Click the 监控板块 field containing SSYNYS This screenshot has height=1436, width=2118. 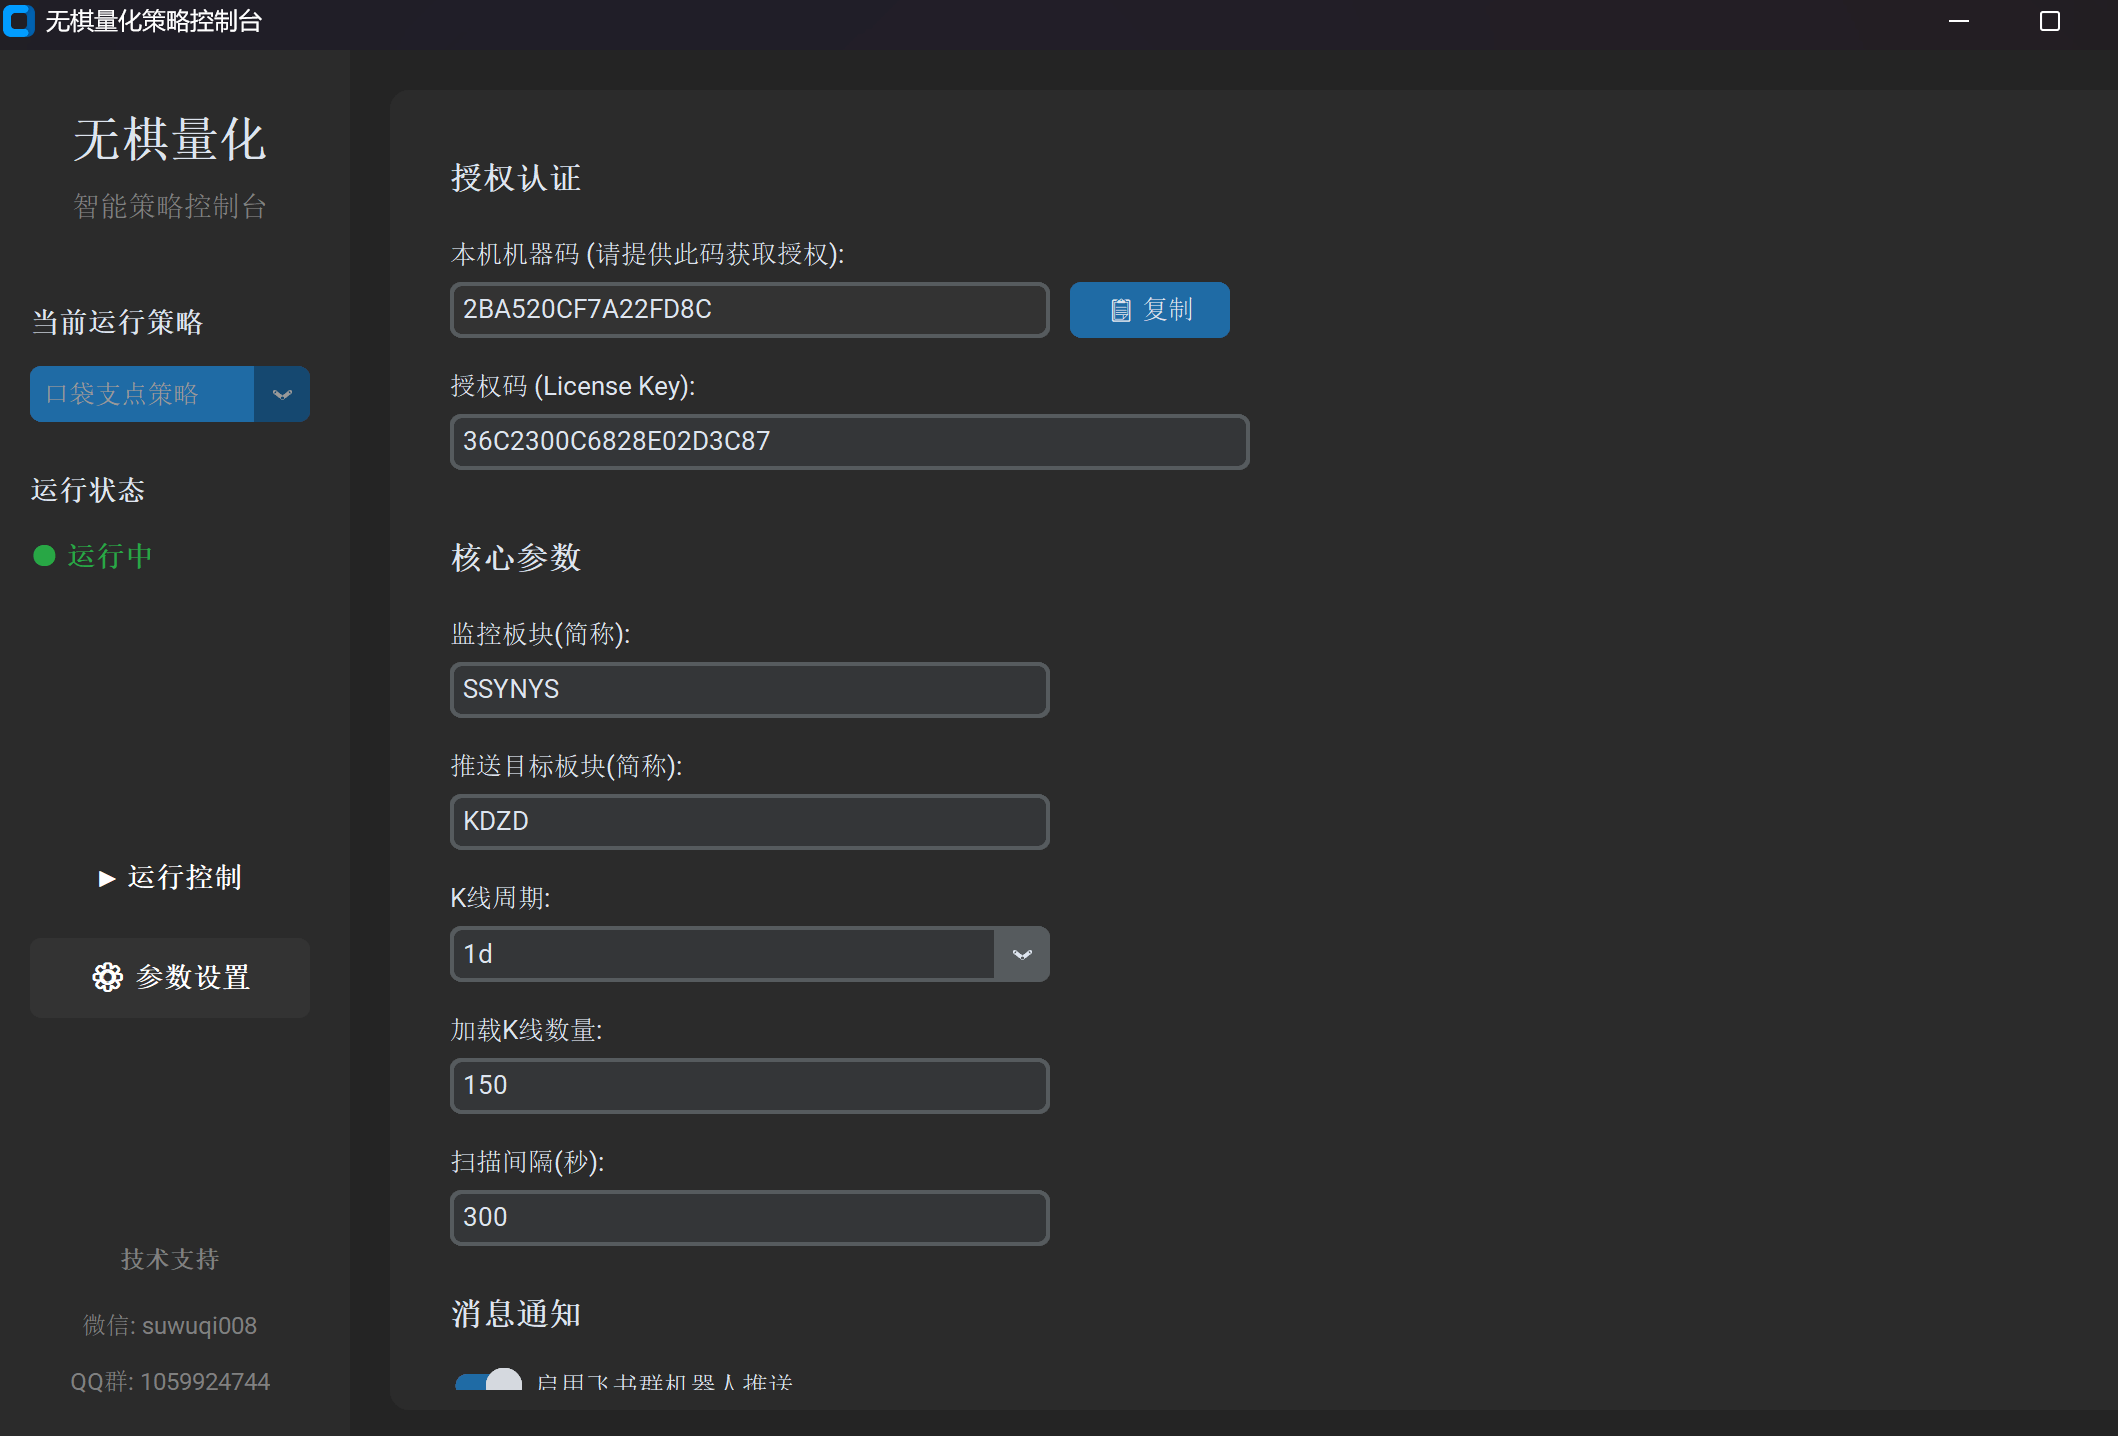[x=749, y=690]
